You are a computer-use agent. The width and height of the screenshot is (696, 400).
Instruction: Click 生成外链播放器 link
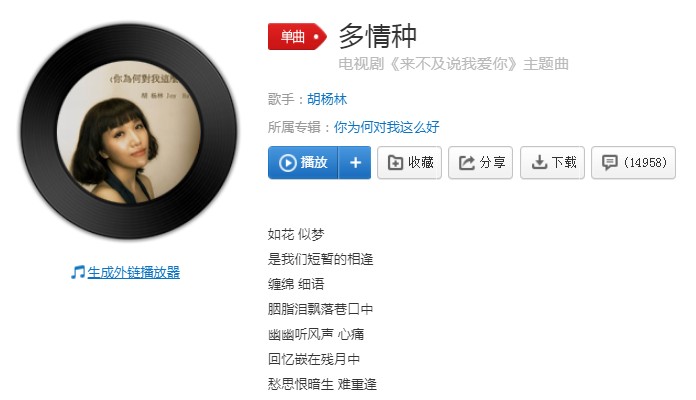(134, 272)
